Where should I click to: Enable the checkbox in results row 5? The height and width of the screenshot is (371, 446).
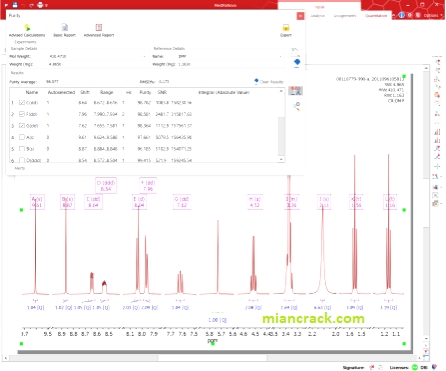tap(22, 149)
